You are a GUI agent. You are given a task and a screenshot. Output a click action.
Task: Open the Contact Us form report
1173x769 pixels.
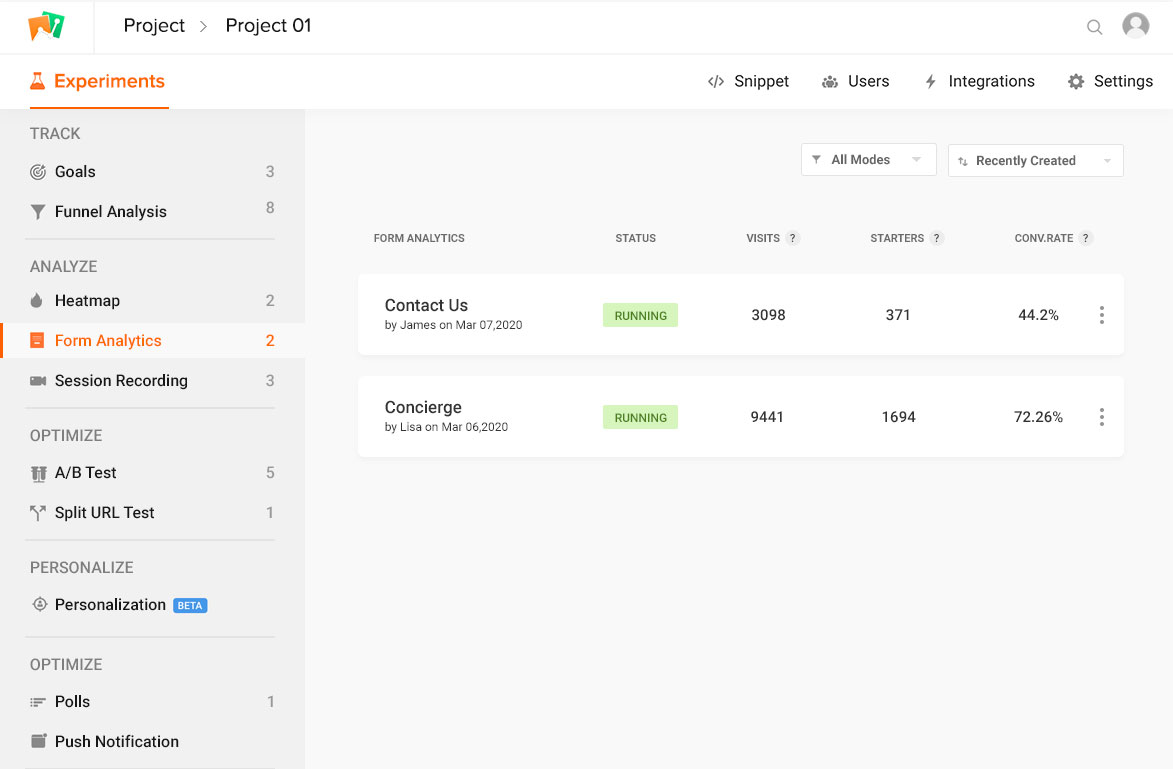coord(426,306)
